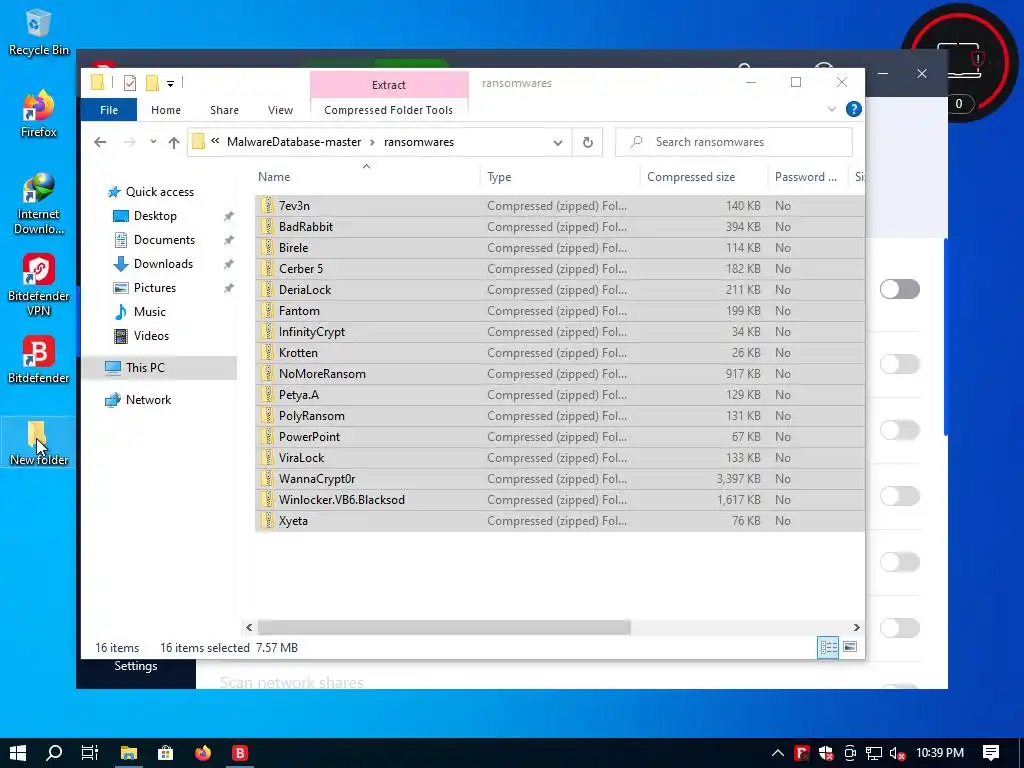Select the WannaCrypt0r zip file
The height and width of the screenshot is (768, 1024).
(560, 479)
